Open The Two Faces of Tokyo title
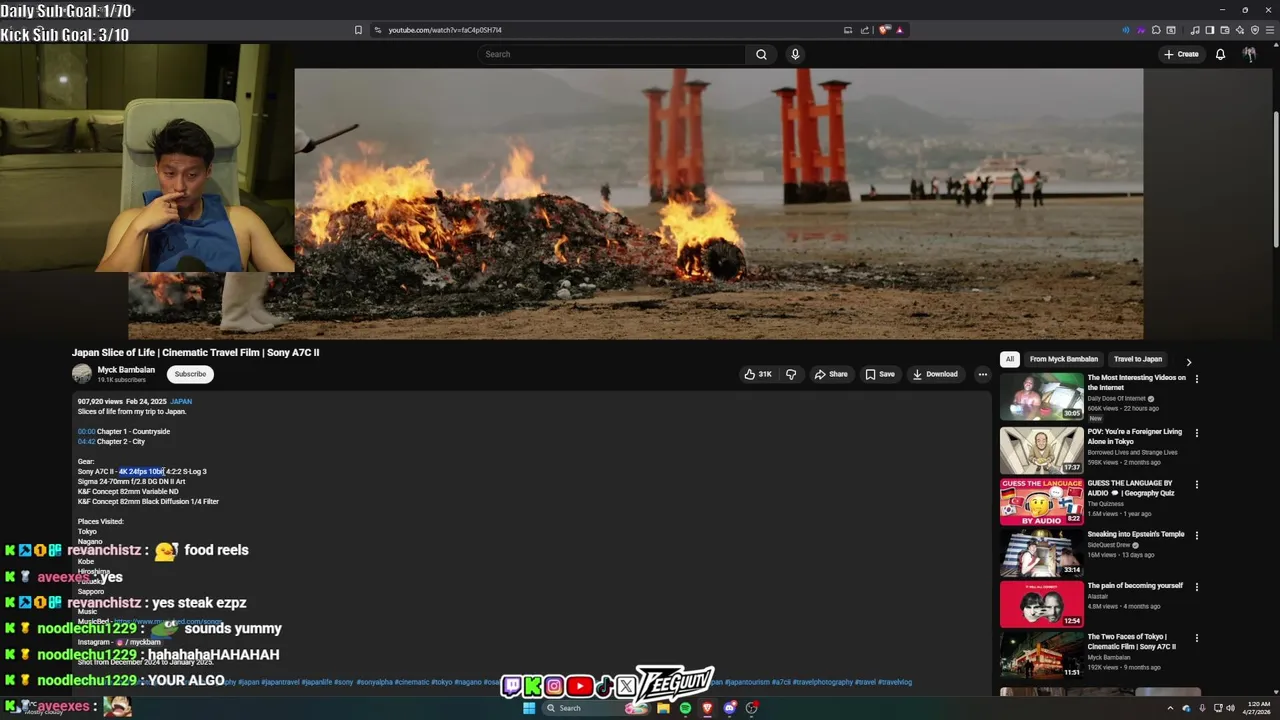This screenshot has width=1280, height=720. (1132, 642)
